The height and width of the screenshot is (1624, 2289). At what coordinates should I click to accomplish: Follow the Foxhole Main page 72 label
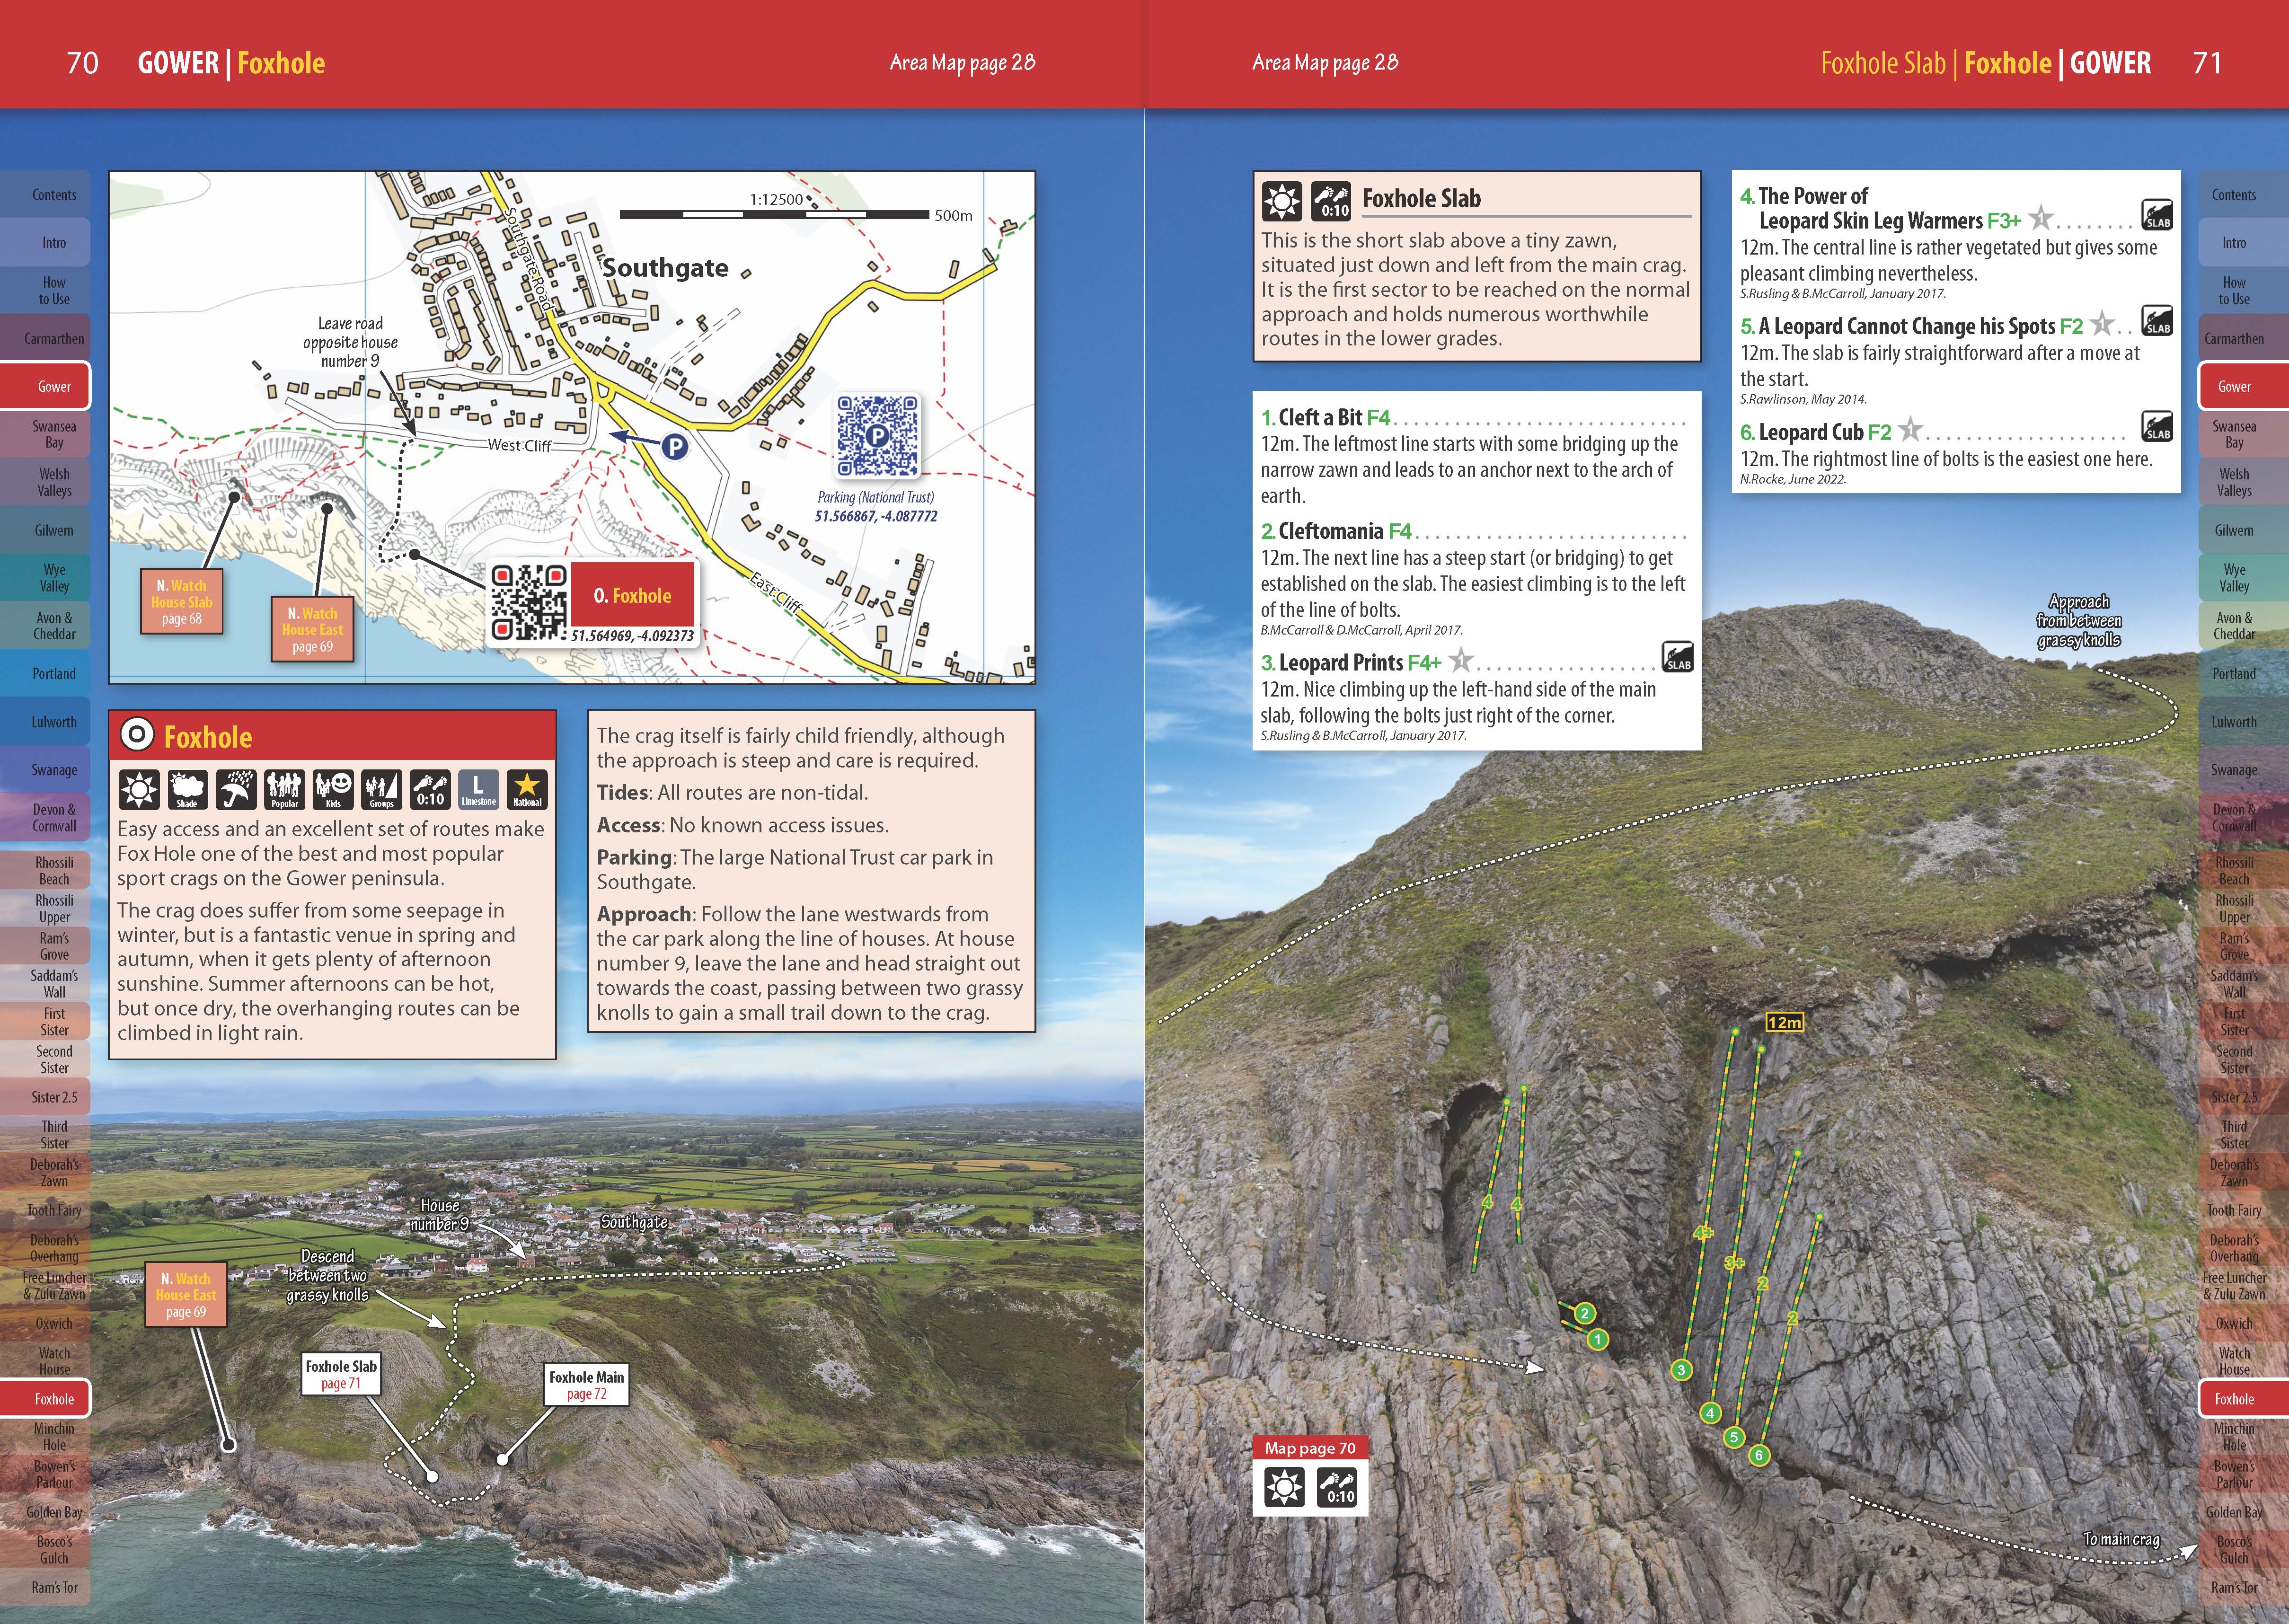point(586,1385)
